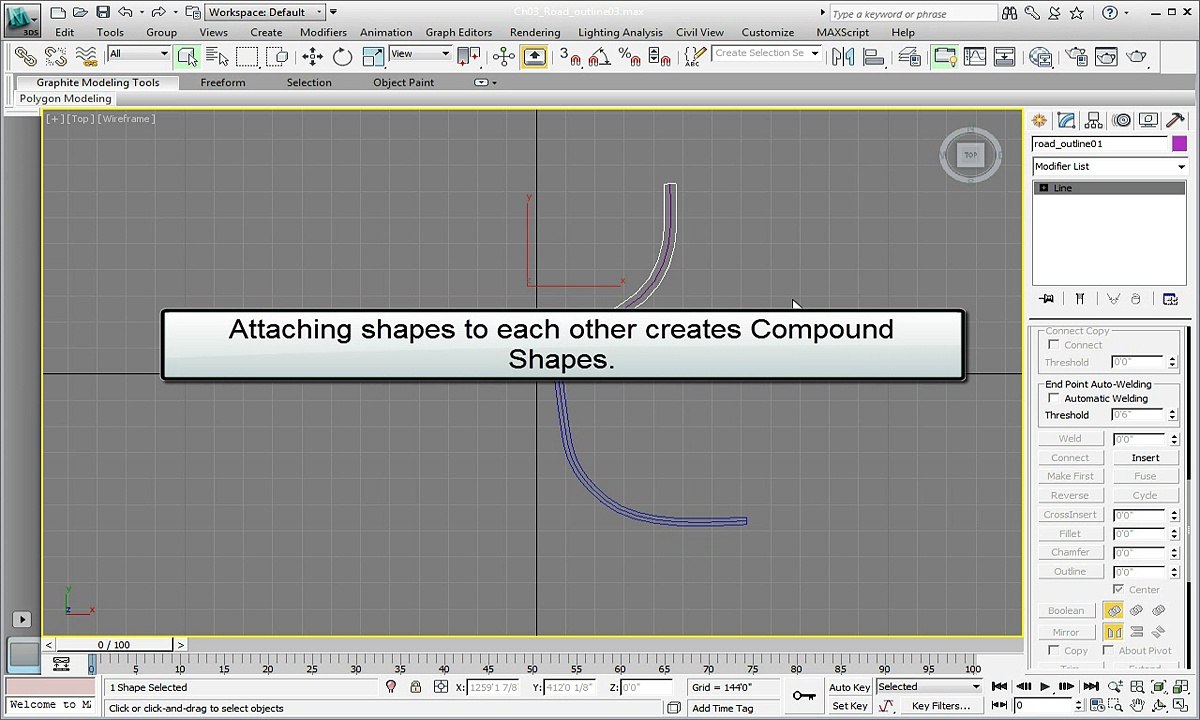Viewport: 1200px width, 720px height.
Task: Click the Selection Lock Toggle padlock icon
Action: (415, 687)
